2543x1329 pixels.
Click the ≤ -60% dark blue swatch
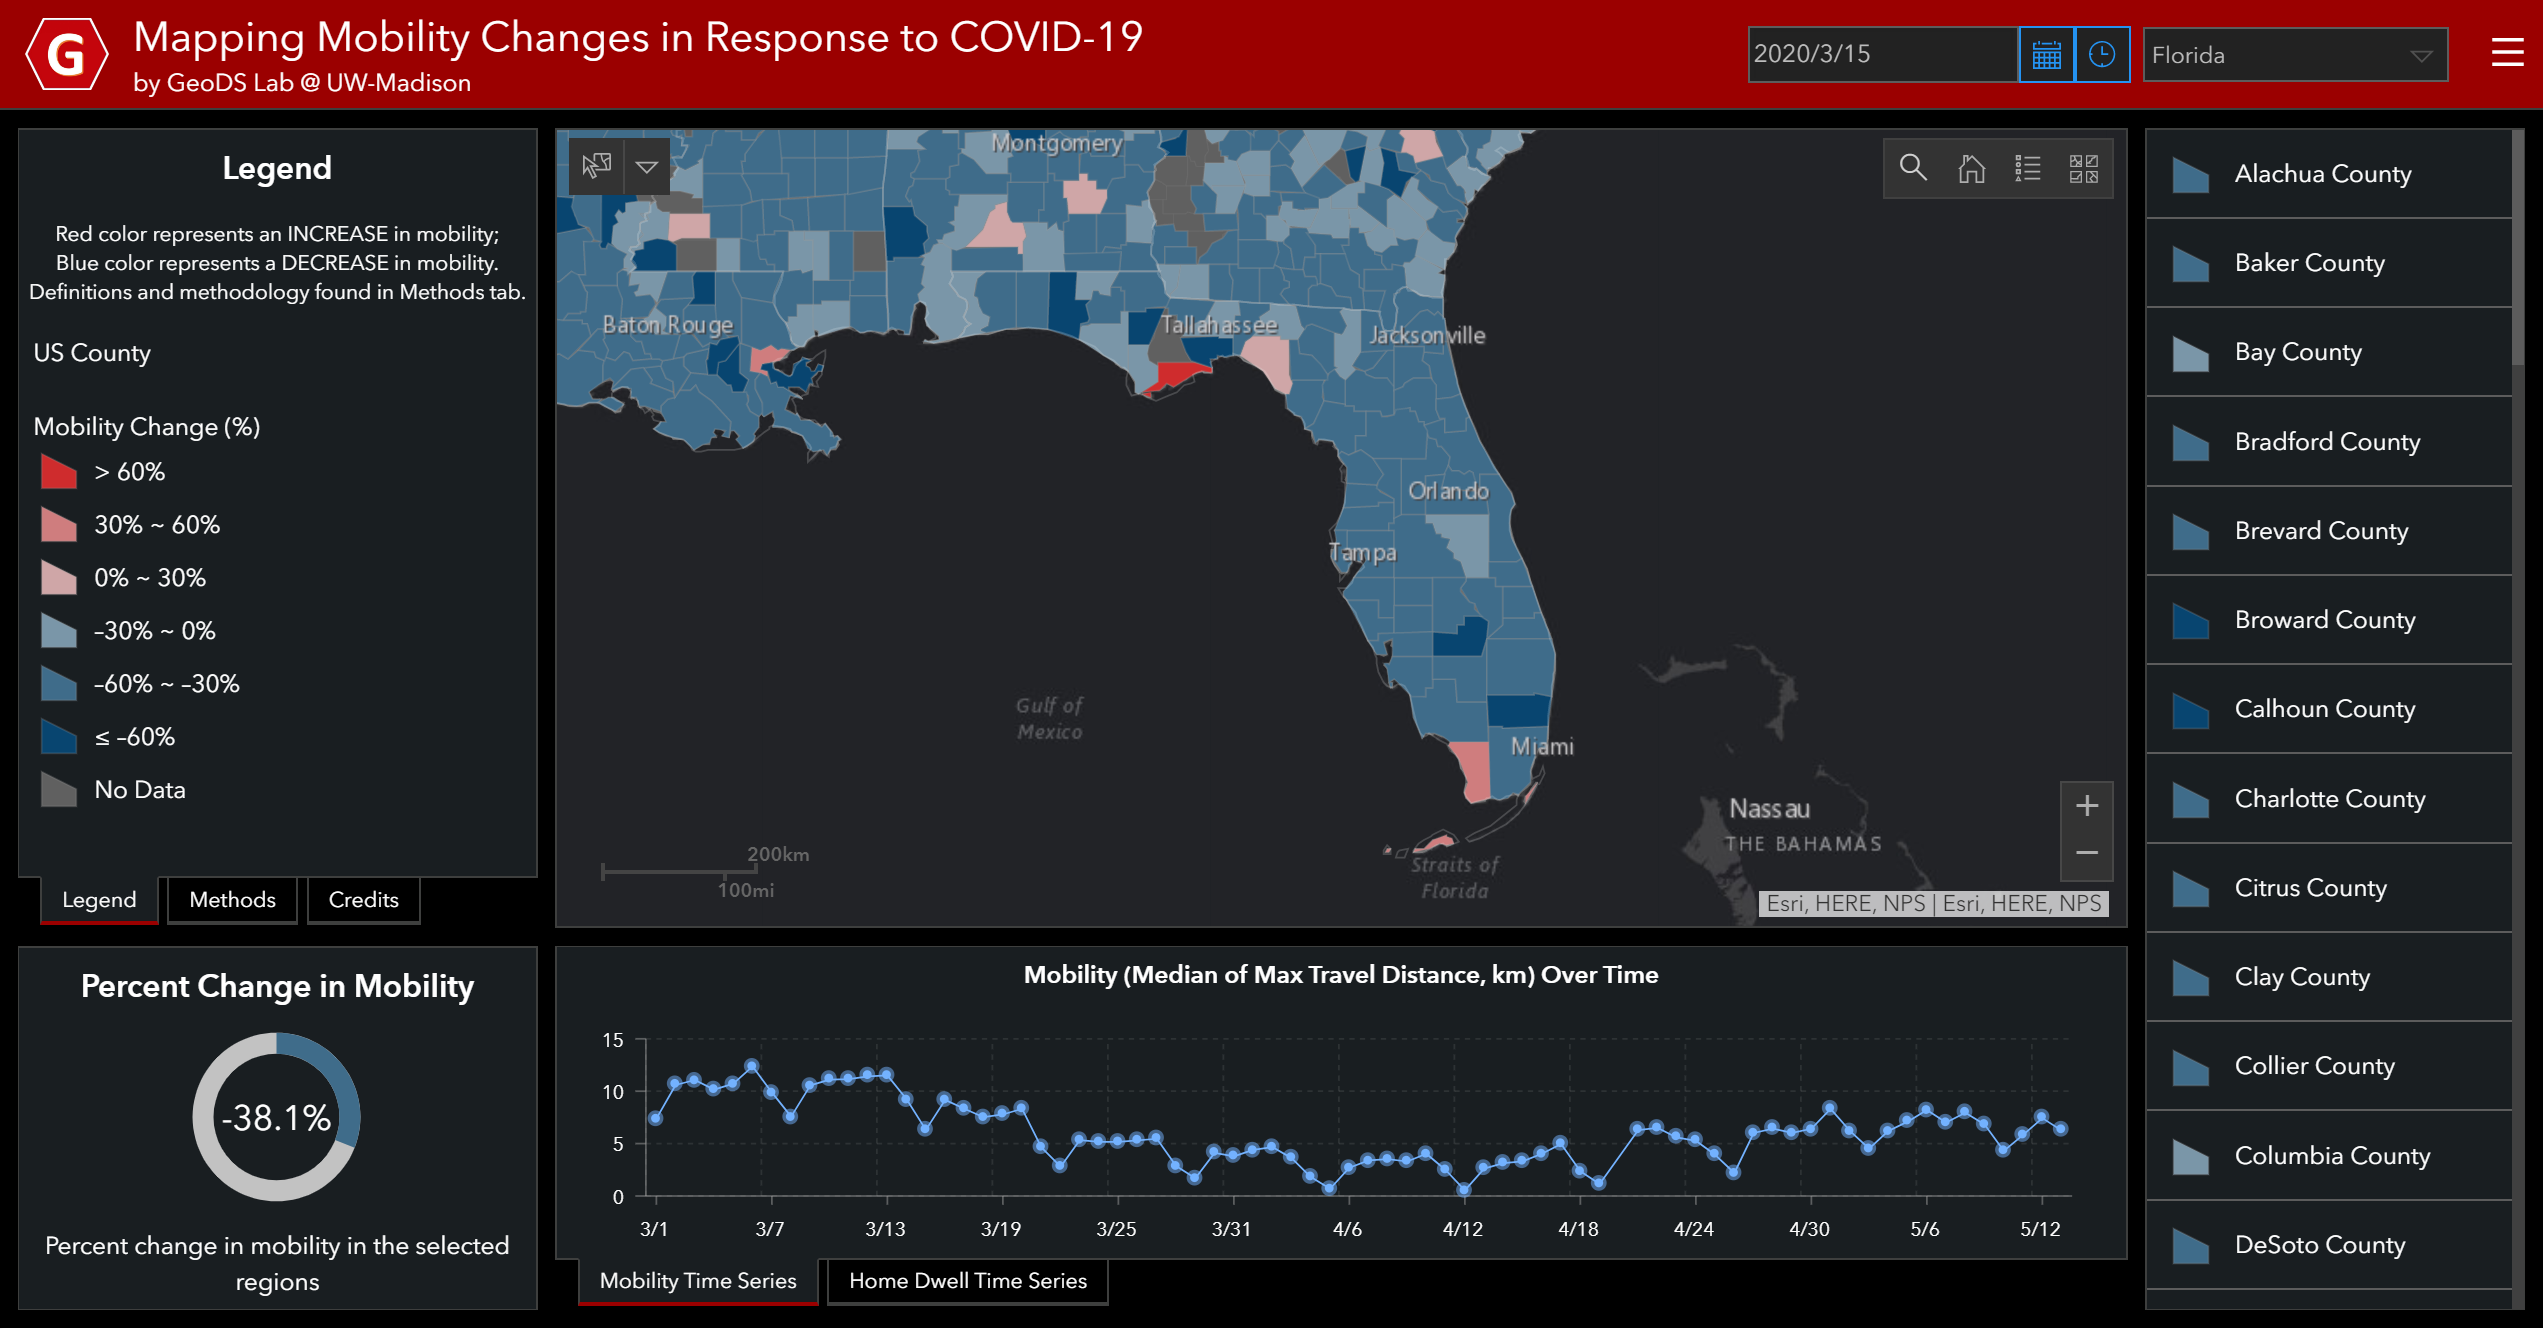pyautogui.click(x=59, y=736)
